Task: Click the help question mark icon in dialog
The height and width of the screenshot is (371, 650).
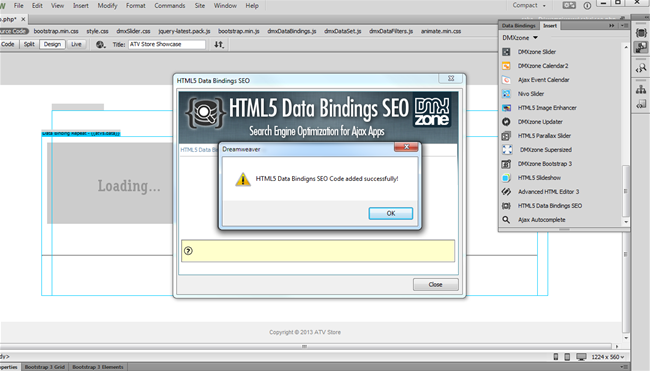Action: [x=188, y=250]
